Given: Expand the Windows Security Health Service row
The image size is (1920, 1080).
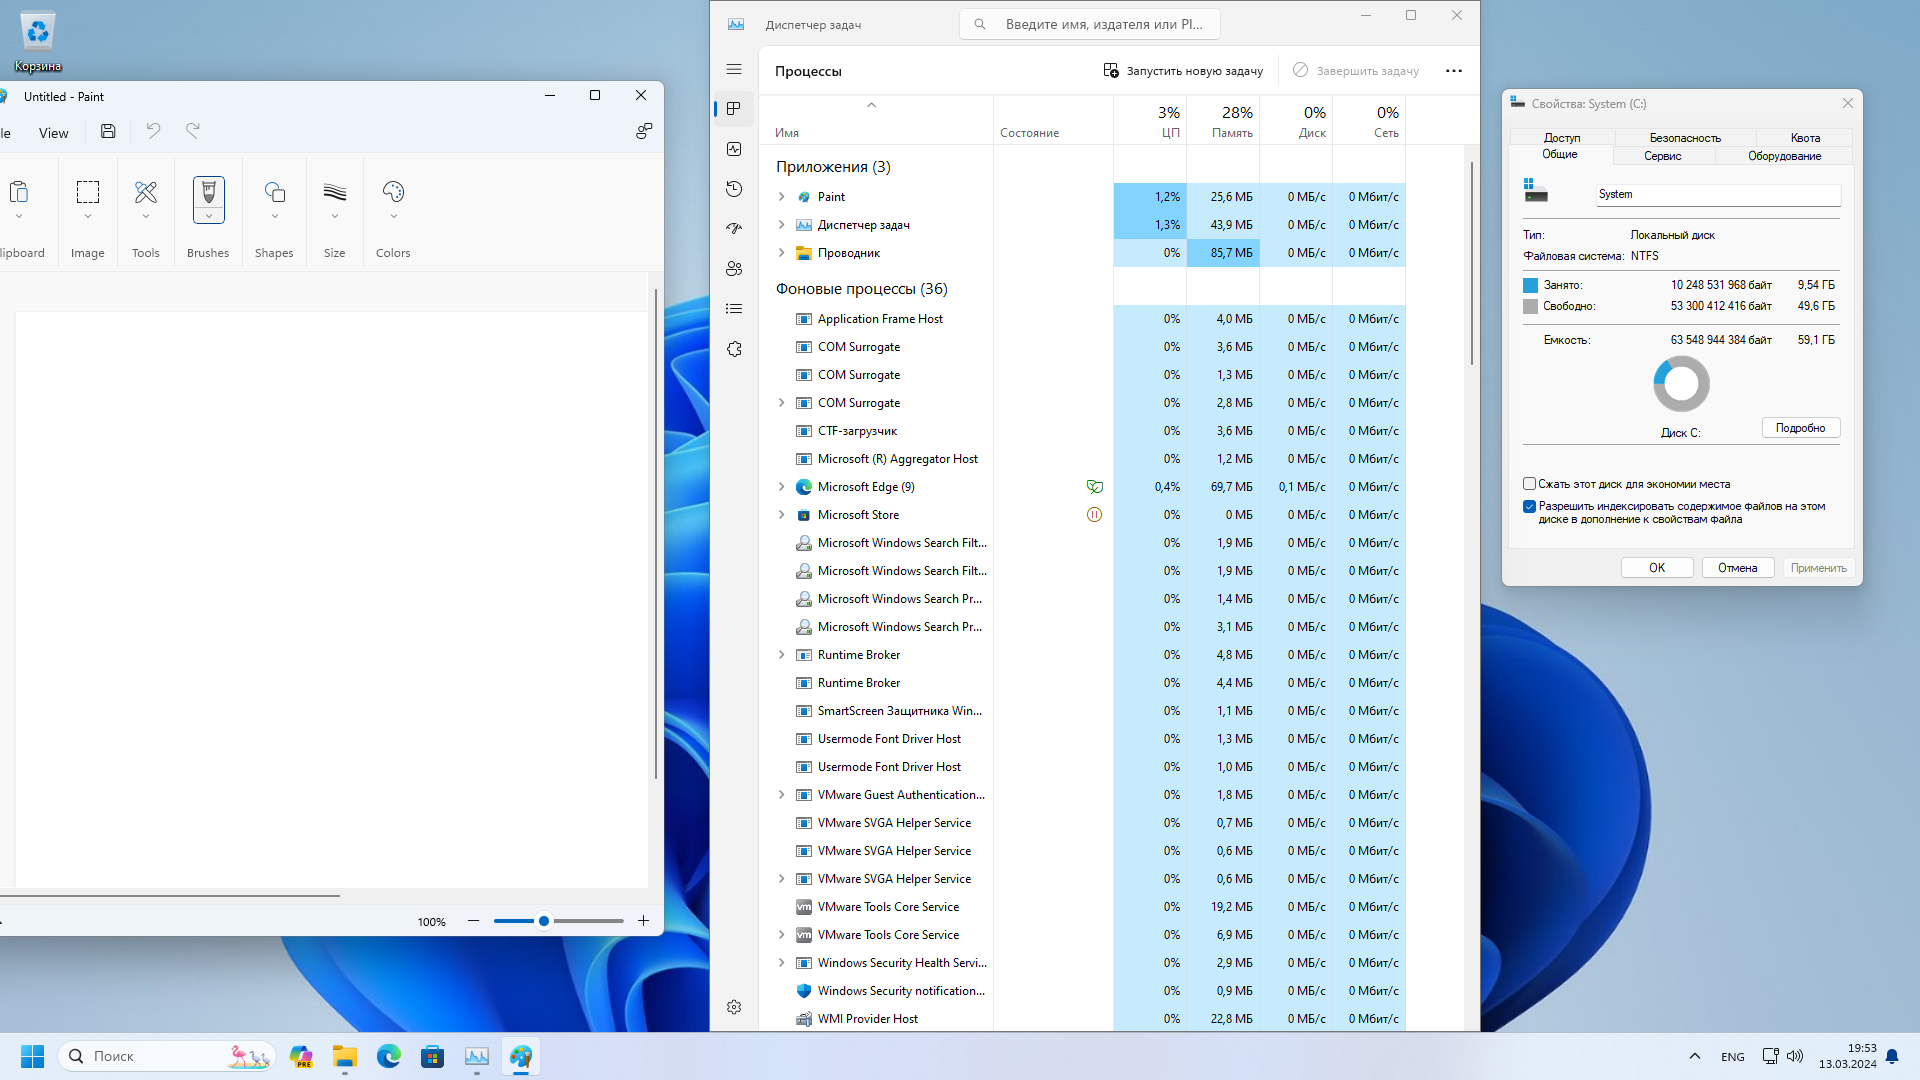Looking at the screenshot, I should [782, 963].
